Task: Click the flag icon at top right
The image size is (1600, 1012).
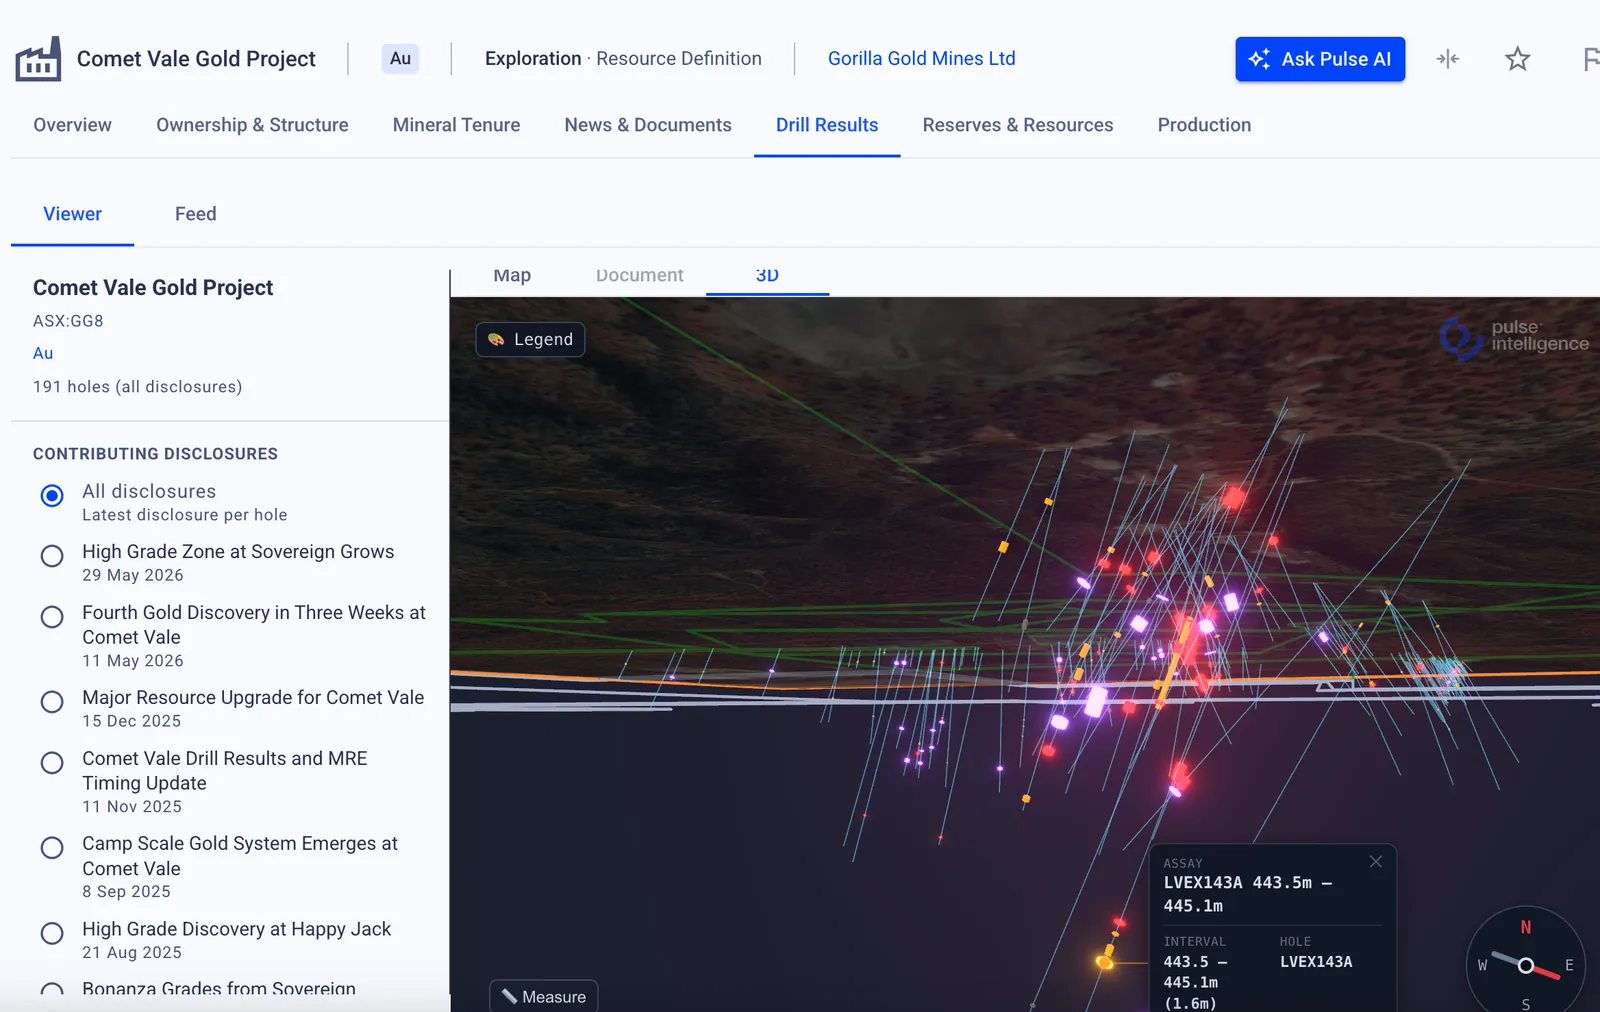Action: [x=1591, y=59]
